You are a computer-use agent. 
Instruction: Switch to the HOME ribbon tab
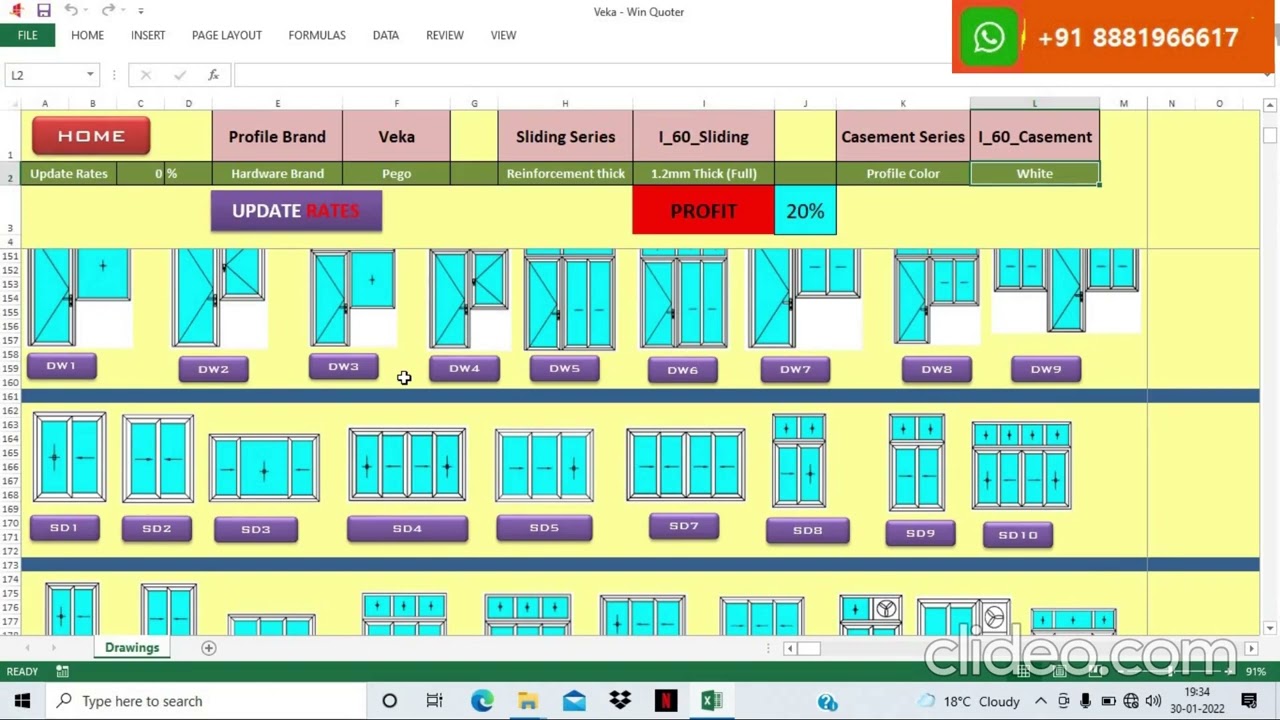(x=87, y=35)
